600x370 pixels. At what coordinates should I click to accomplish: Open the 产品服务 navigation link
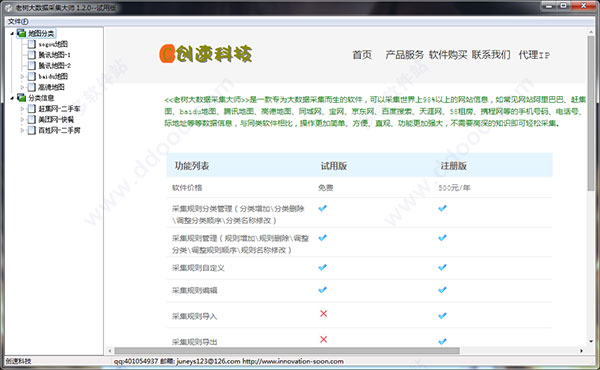pos(404,55)
